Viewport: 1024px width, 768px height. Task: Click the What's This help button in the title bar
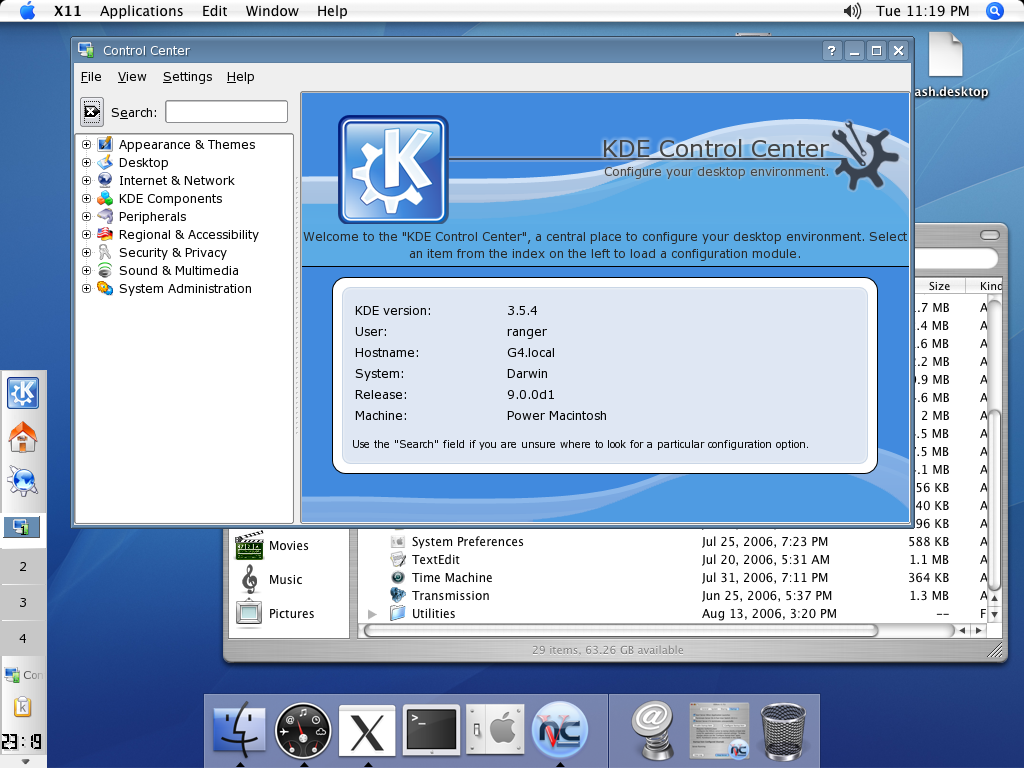[831, 50]
